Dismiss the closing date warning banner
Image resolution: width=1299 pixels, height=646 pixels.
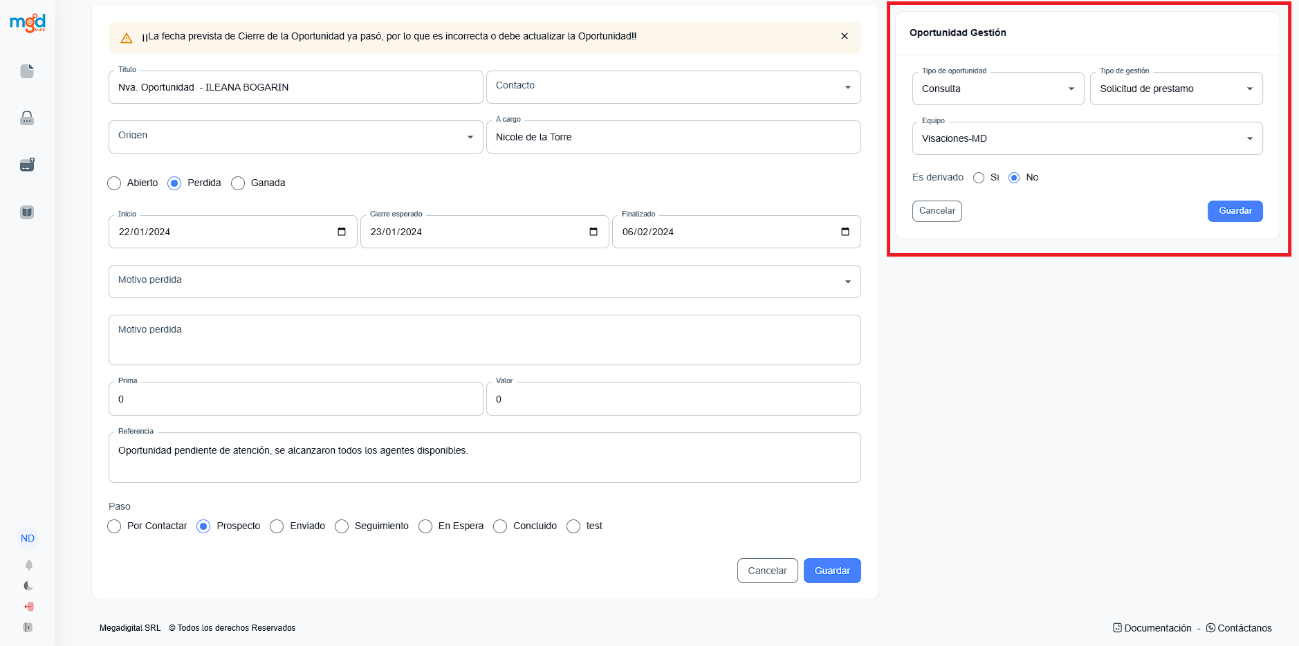[x=844, y=36]
